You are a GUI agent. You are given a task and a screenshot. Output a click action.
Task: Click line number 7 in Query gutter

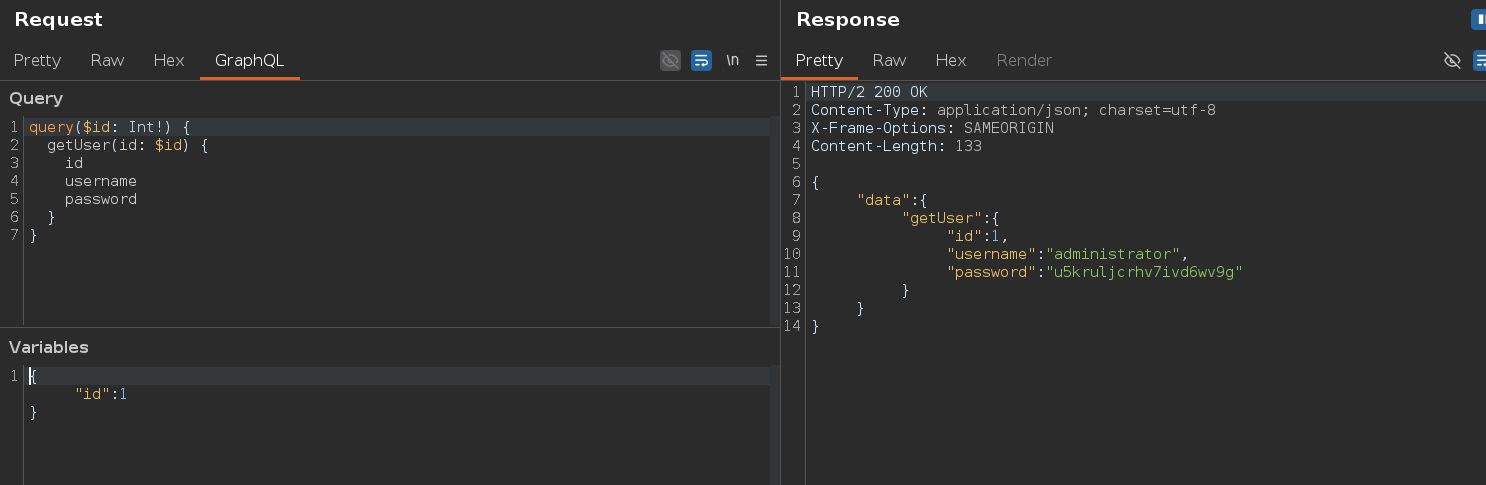coord(14,235)
